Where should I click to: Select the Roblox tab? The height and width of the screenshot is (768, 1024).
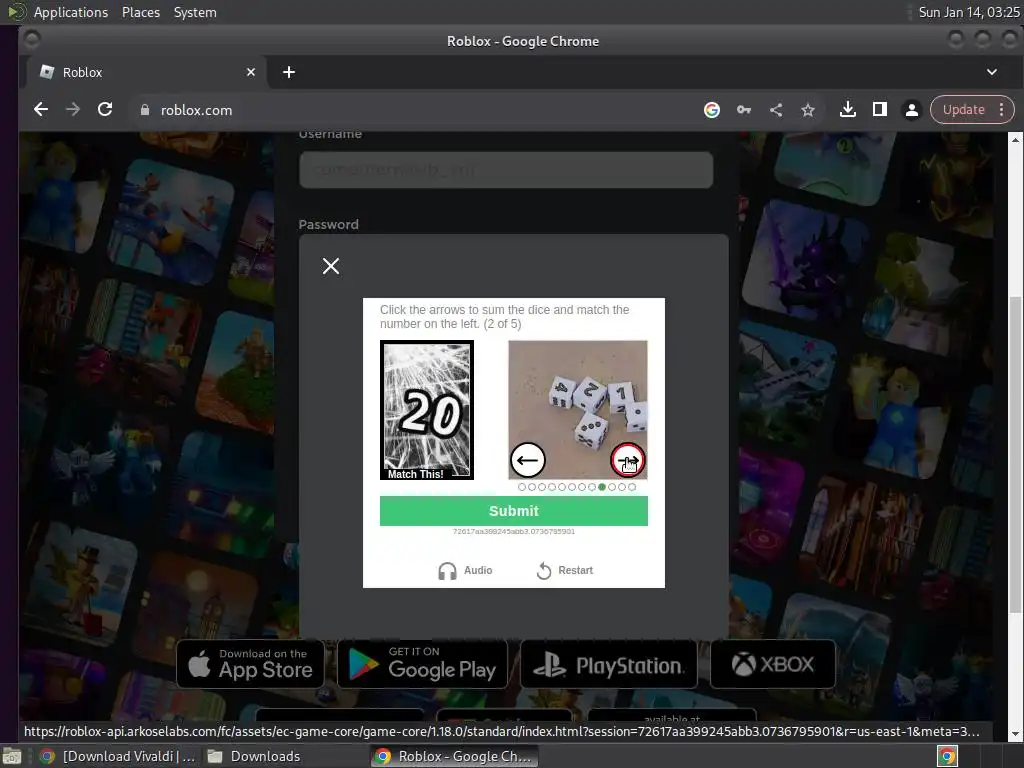[147, 72]
